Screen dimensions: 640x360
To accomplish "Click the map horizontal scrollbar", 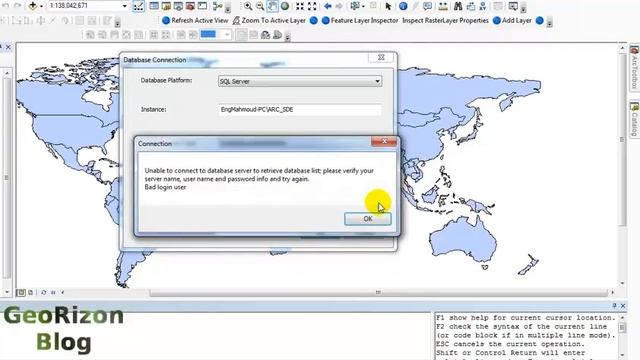I will pyautogui.click(x=378, y=293).
